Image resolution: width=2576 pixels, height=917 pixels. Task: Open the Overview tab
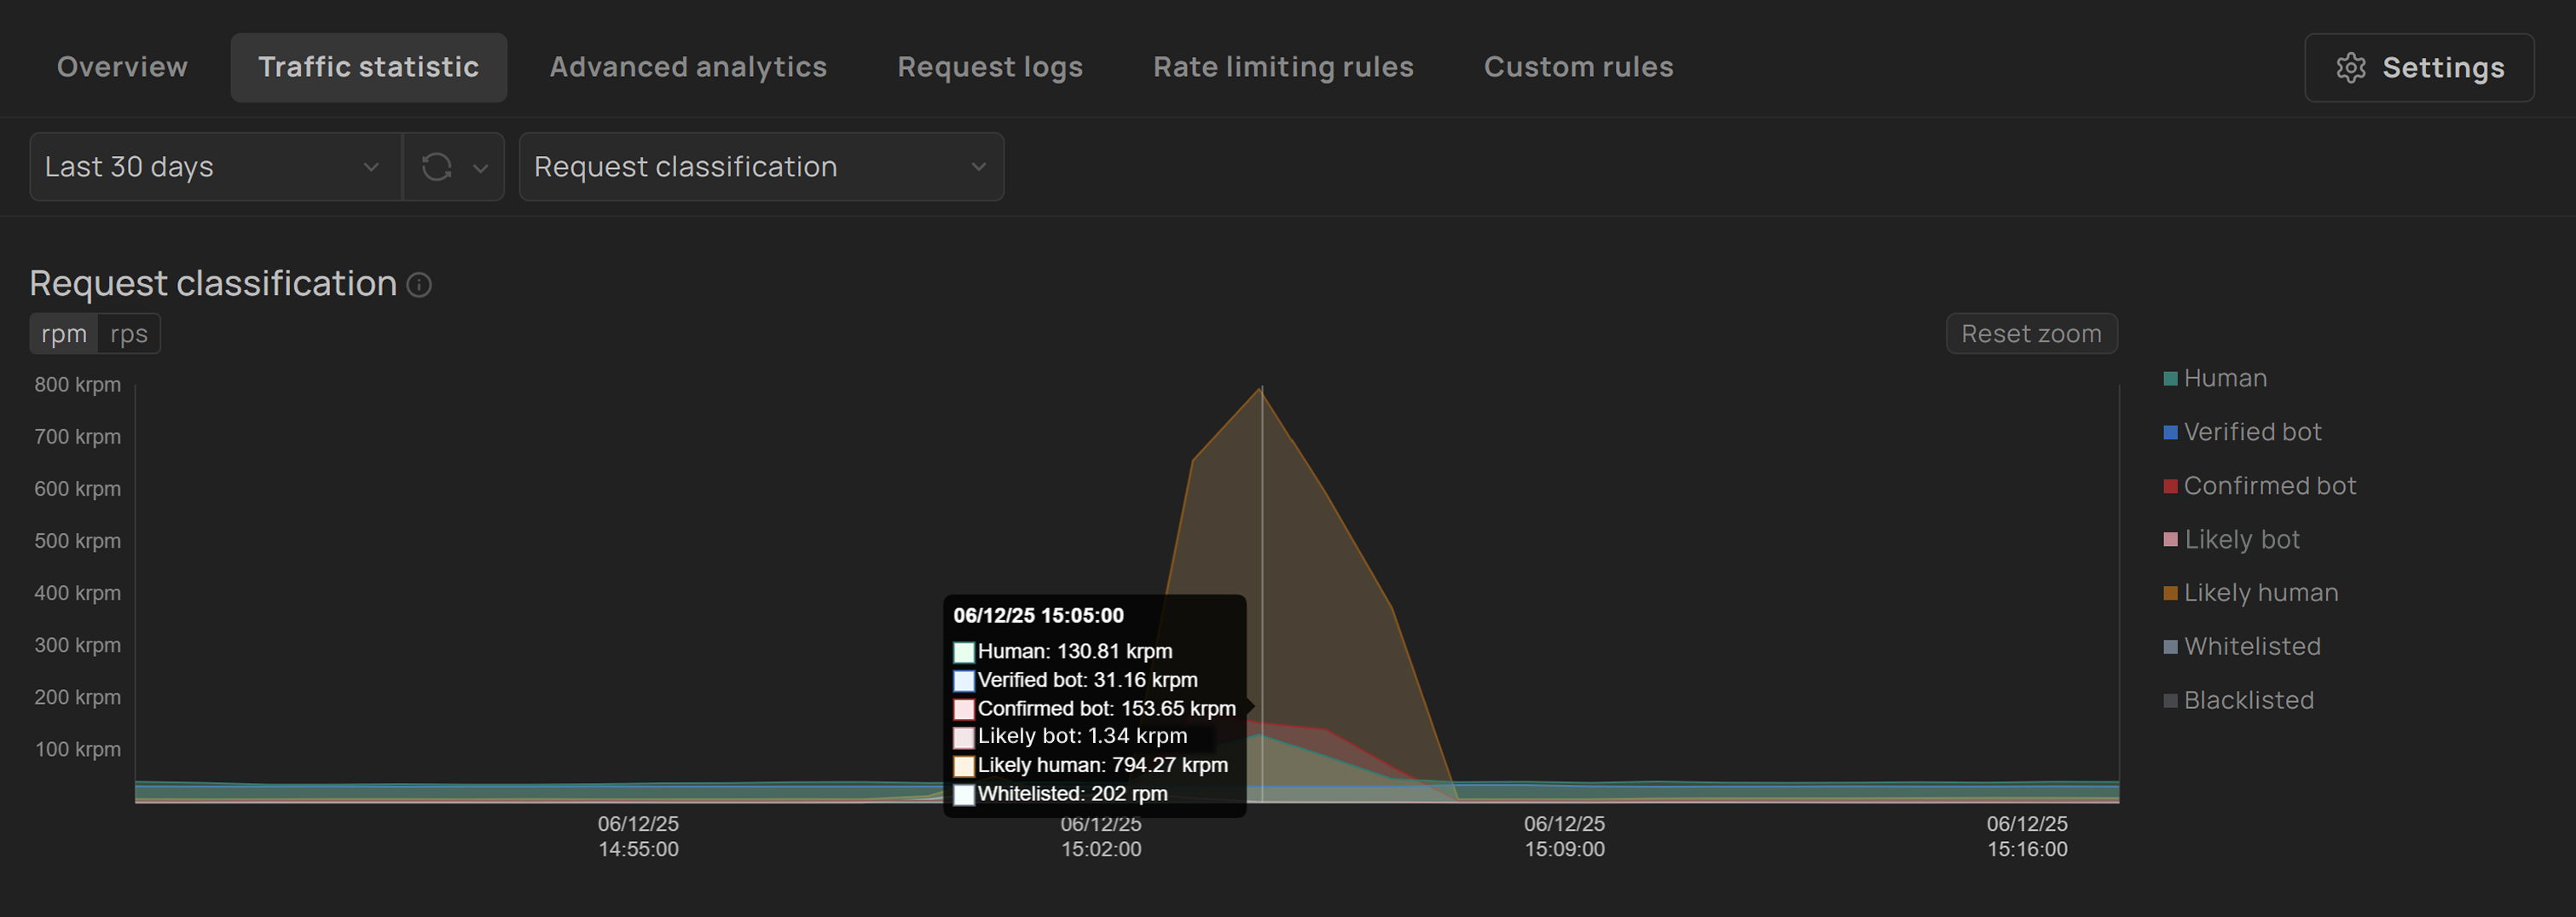pos(122,67)
